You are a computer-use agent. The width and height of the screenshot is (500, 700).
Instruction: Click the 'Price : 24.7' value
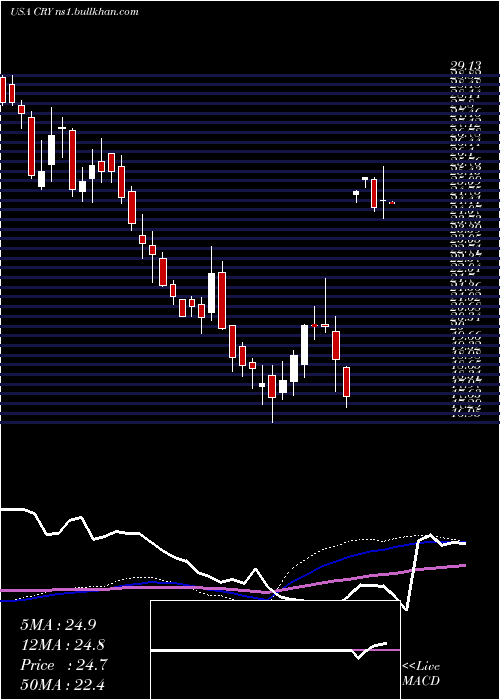pyautogui.click(x=63, y=665)
